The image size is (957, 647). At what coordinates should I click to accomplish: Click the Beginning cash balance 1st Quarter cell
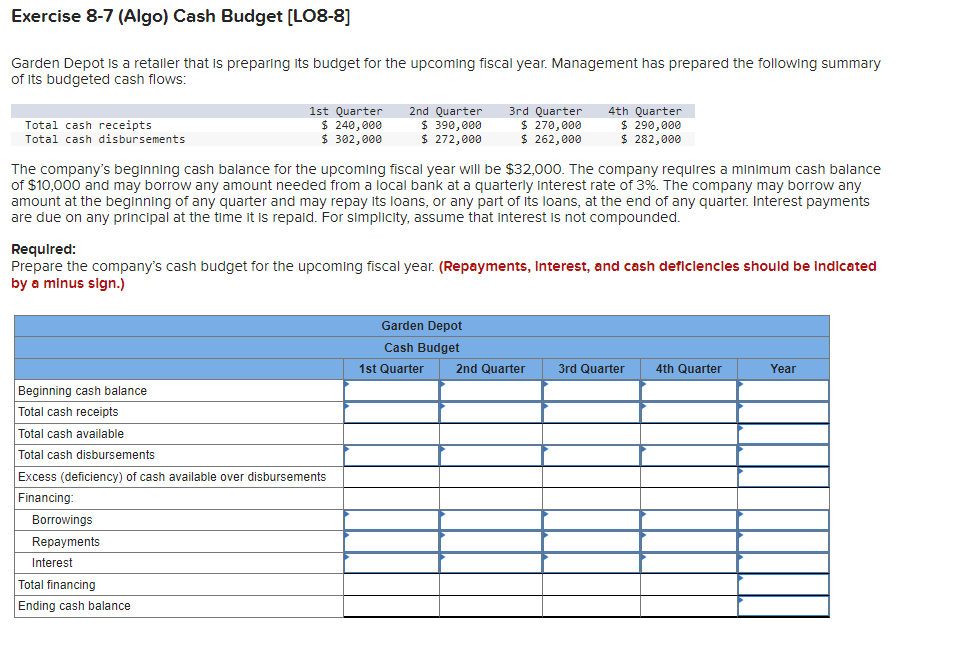pyautogui.click(x=391, y=390)
